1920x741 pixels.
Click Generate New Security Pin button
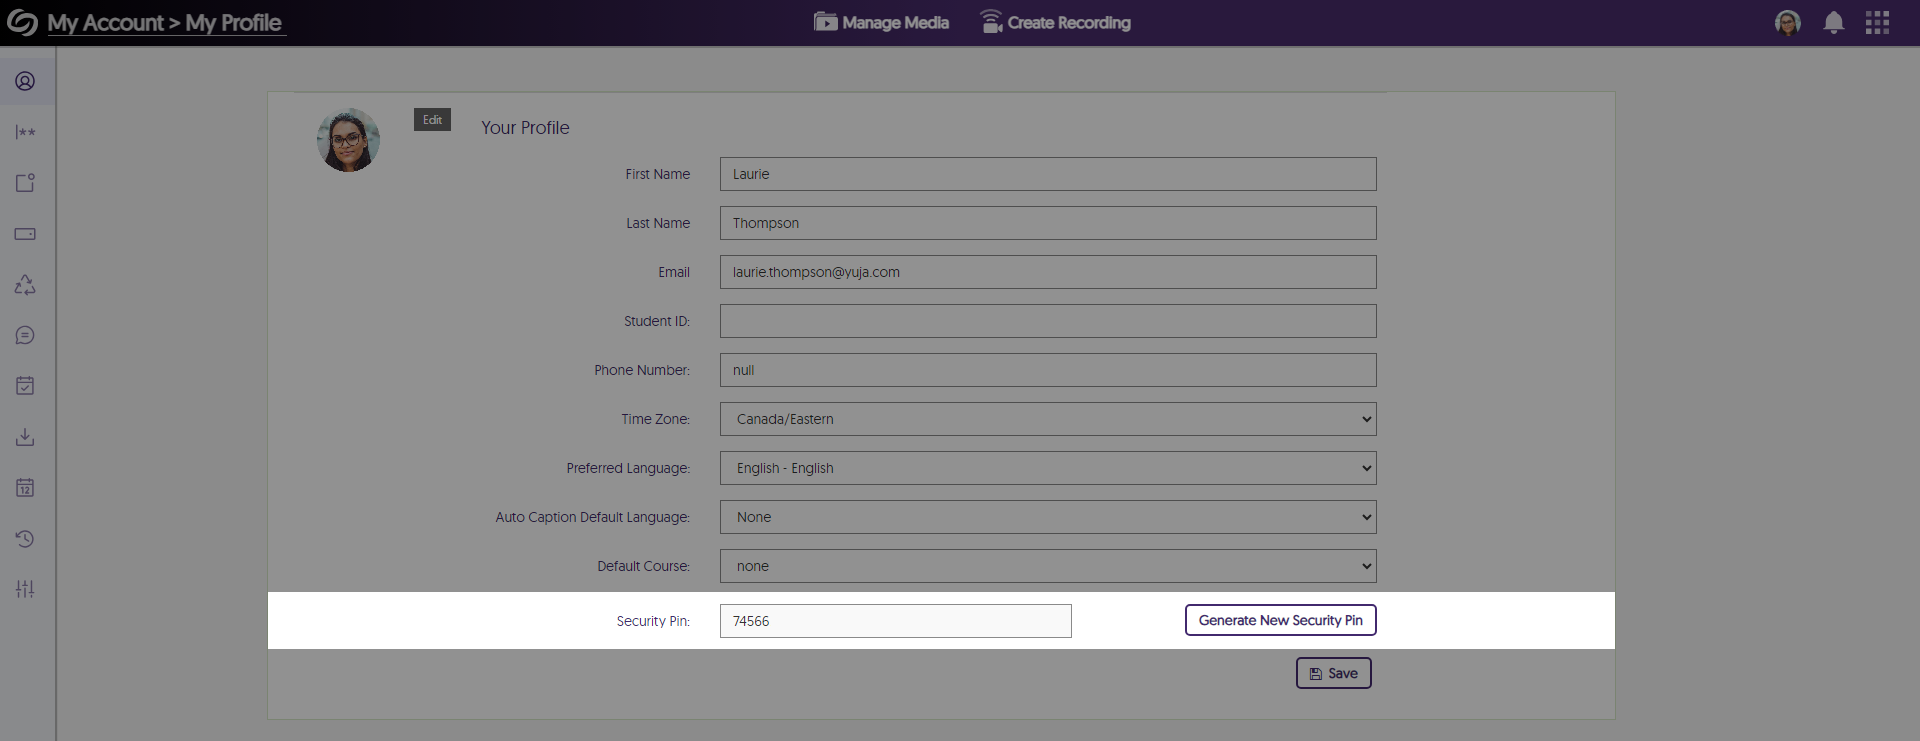coord(1280,620)
